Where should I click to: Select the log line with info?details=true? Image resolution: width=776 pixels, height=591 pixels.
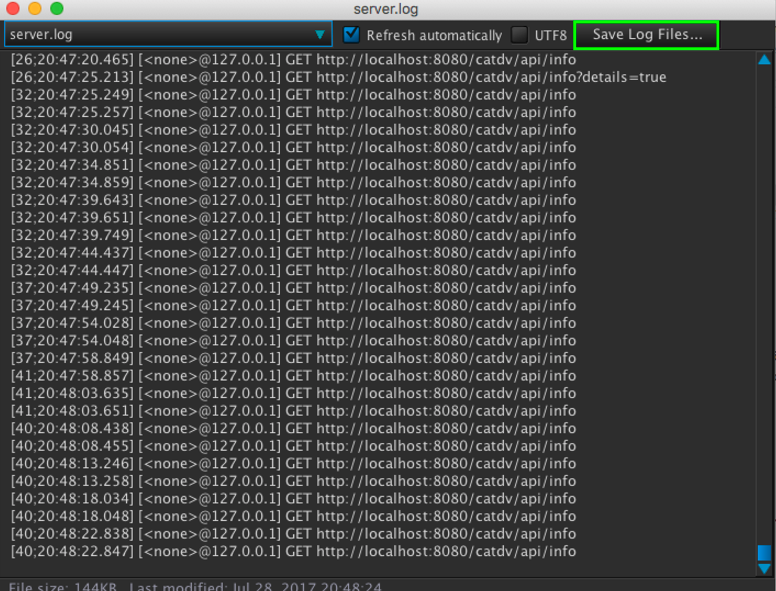(x=339, y=77)
